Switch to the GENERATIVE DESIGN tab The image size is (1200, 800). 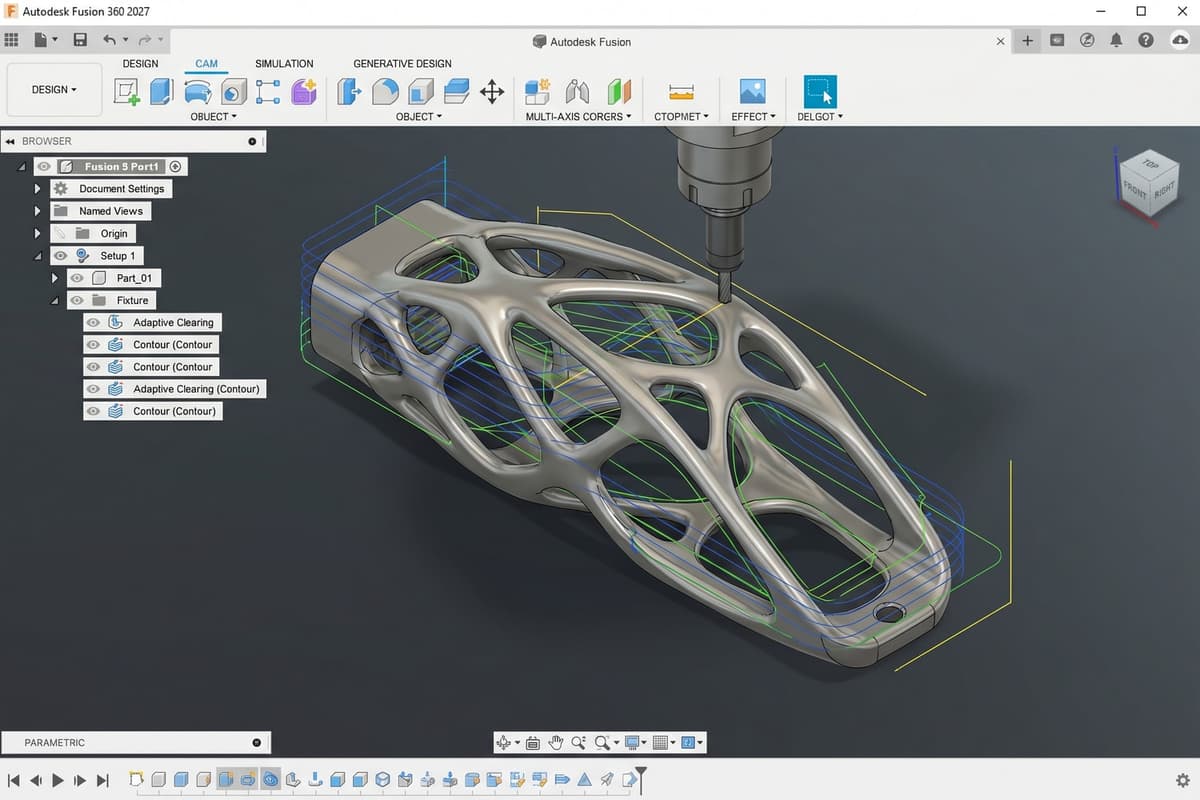tap(402, 63)
